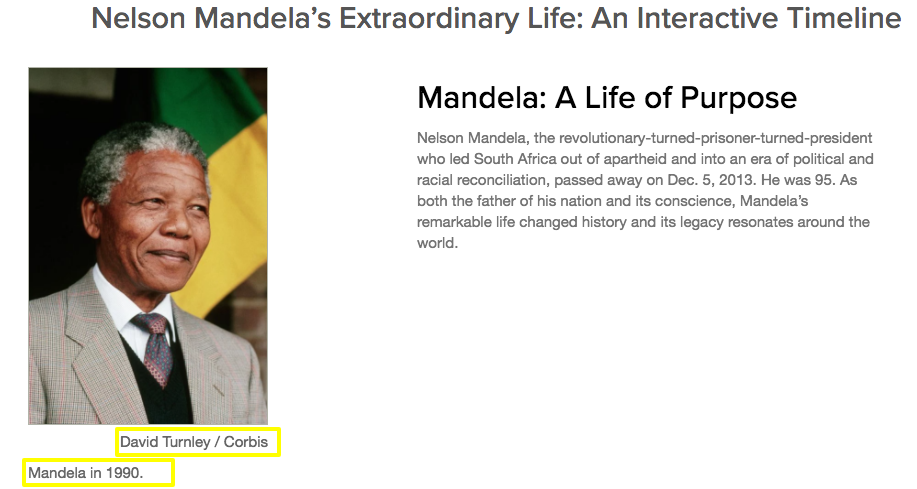Click the word 'Corbis' in the credit

246,441
